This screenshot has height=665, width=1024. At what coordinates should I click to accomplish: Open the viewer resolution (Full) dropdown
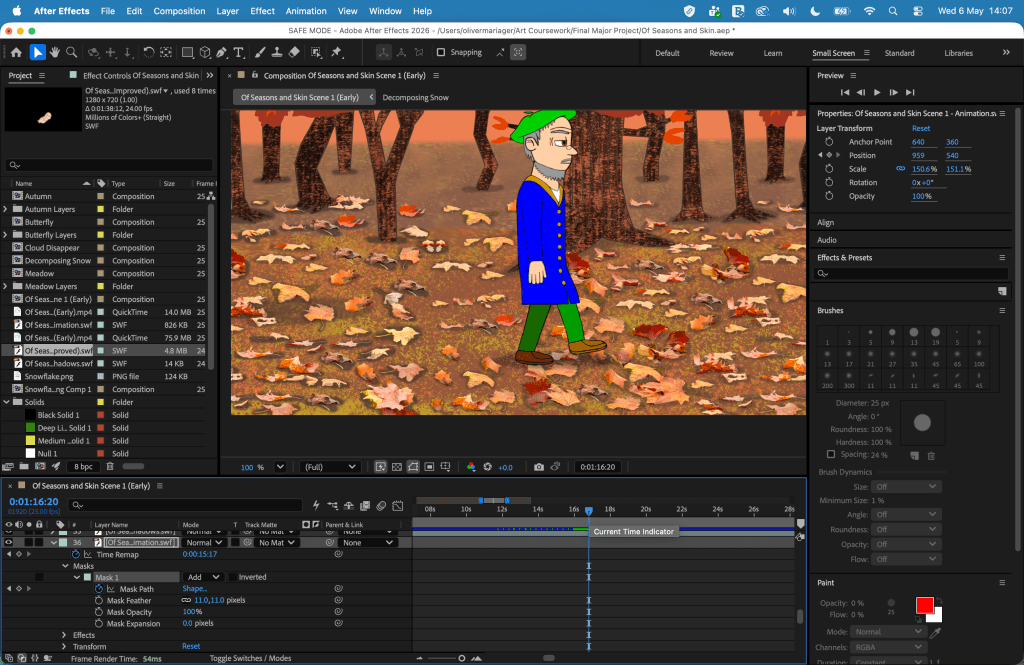[x=330, y=467]
